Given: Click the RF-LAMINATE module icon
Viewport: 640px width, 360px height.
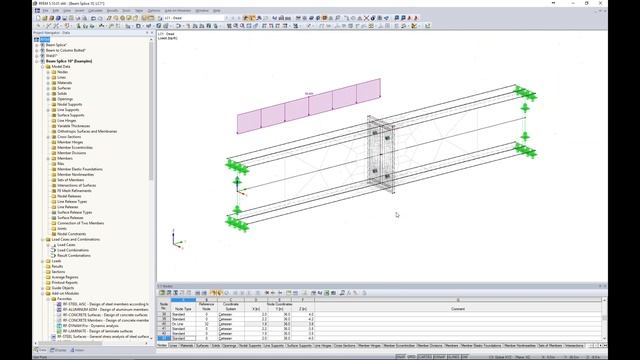Looking at the screenshot, I should click(59, 331).
